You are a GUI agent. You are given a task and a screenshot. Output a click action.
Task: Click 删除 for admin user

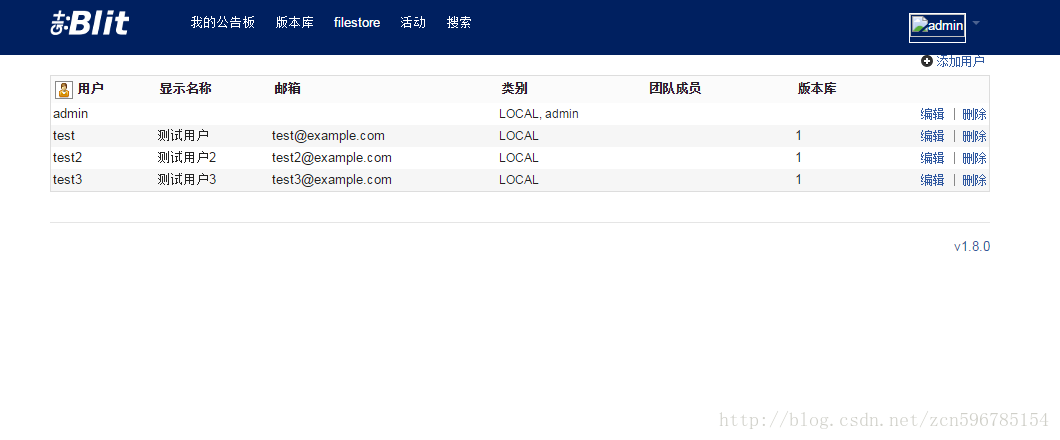click(974, 114)
